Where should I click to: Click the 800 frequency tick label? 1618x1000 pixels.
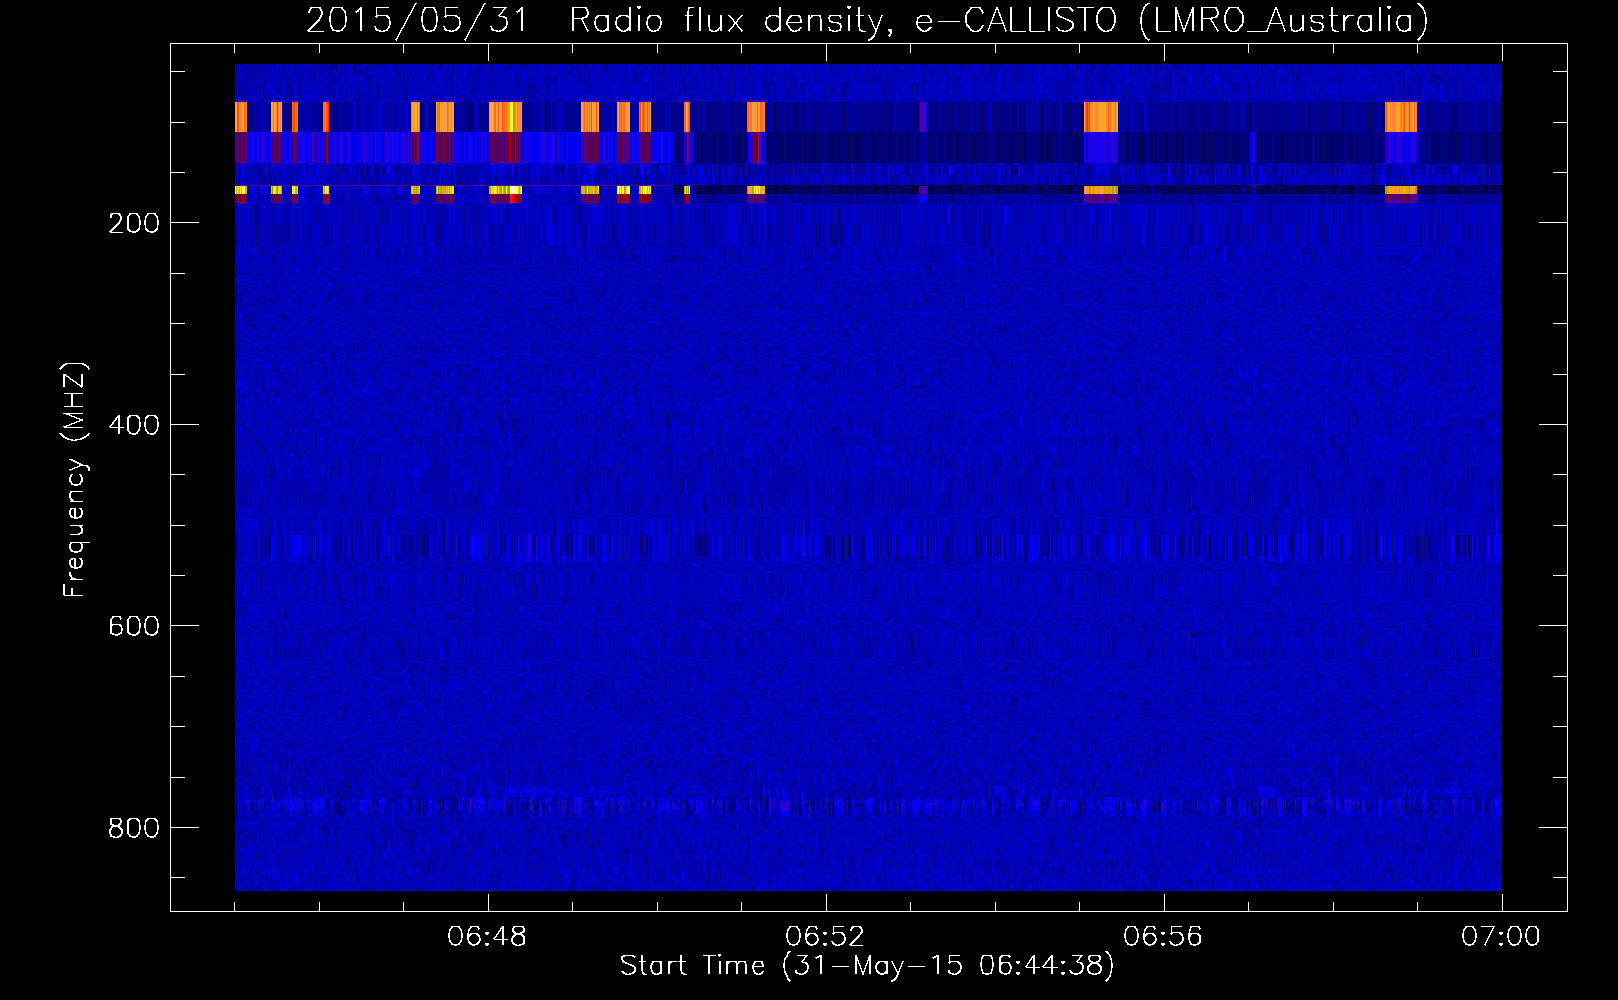click(133, 828)
